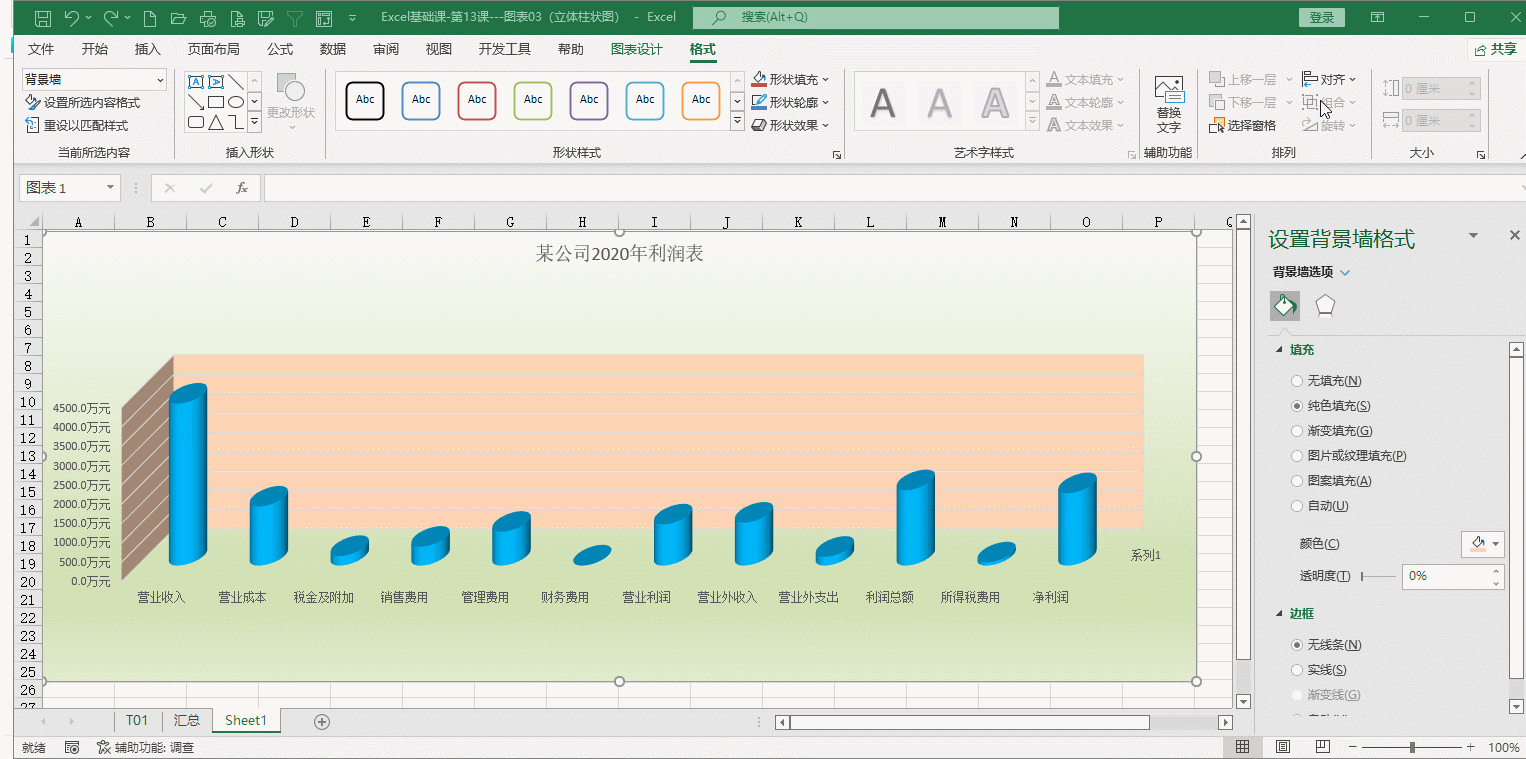Switch to the Effects pentagon tab
This screenshot has width=1526, height=759.
pos(1325,306)
